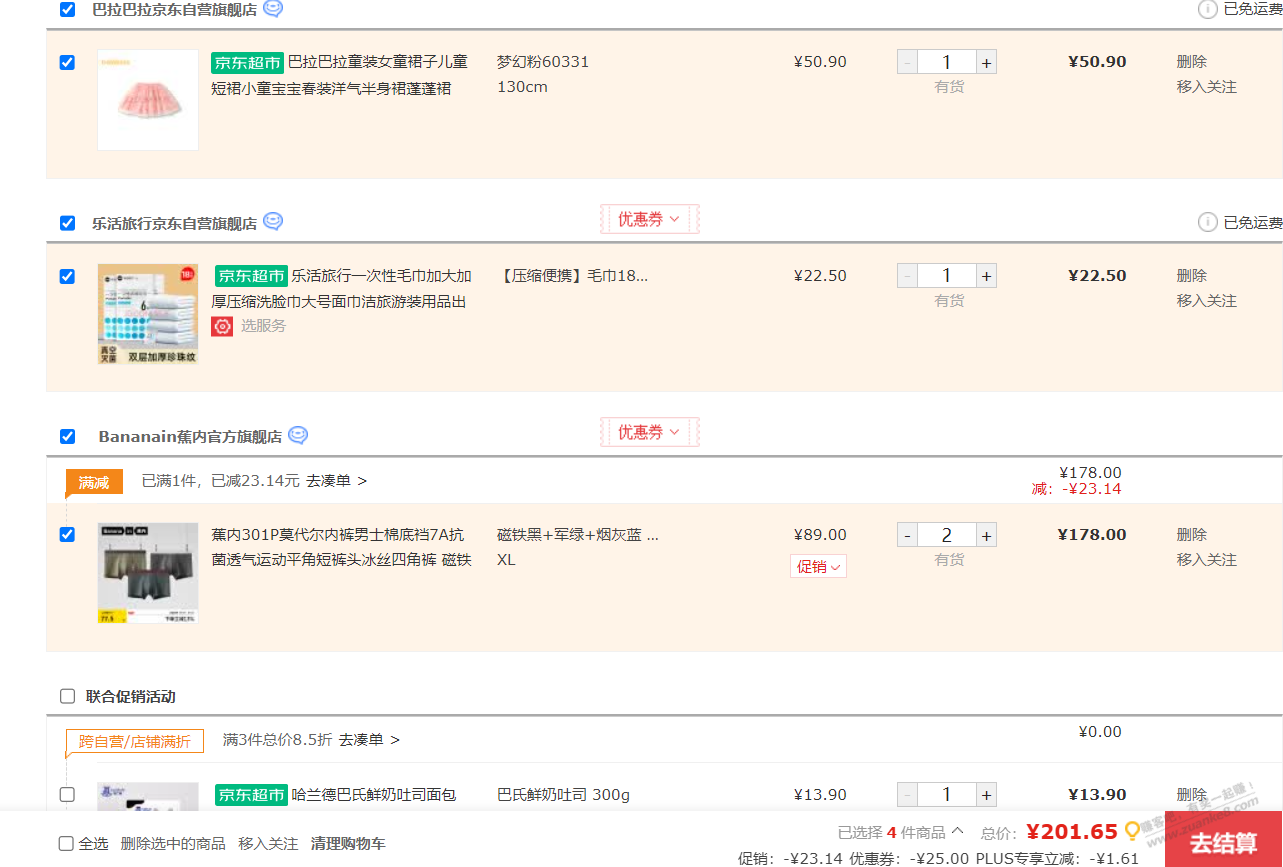Click free shipping info icon for 乐活旅行 store
This screenshot has height=867, width=1283.
pyautogui.click(x=1208, y=222)
